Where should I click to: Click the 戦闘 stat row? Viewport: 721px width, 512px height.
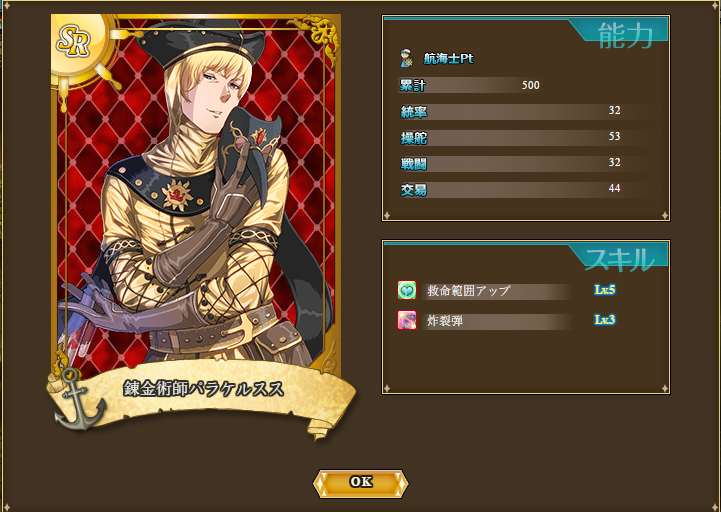[x=525, y=163]
